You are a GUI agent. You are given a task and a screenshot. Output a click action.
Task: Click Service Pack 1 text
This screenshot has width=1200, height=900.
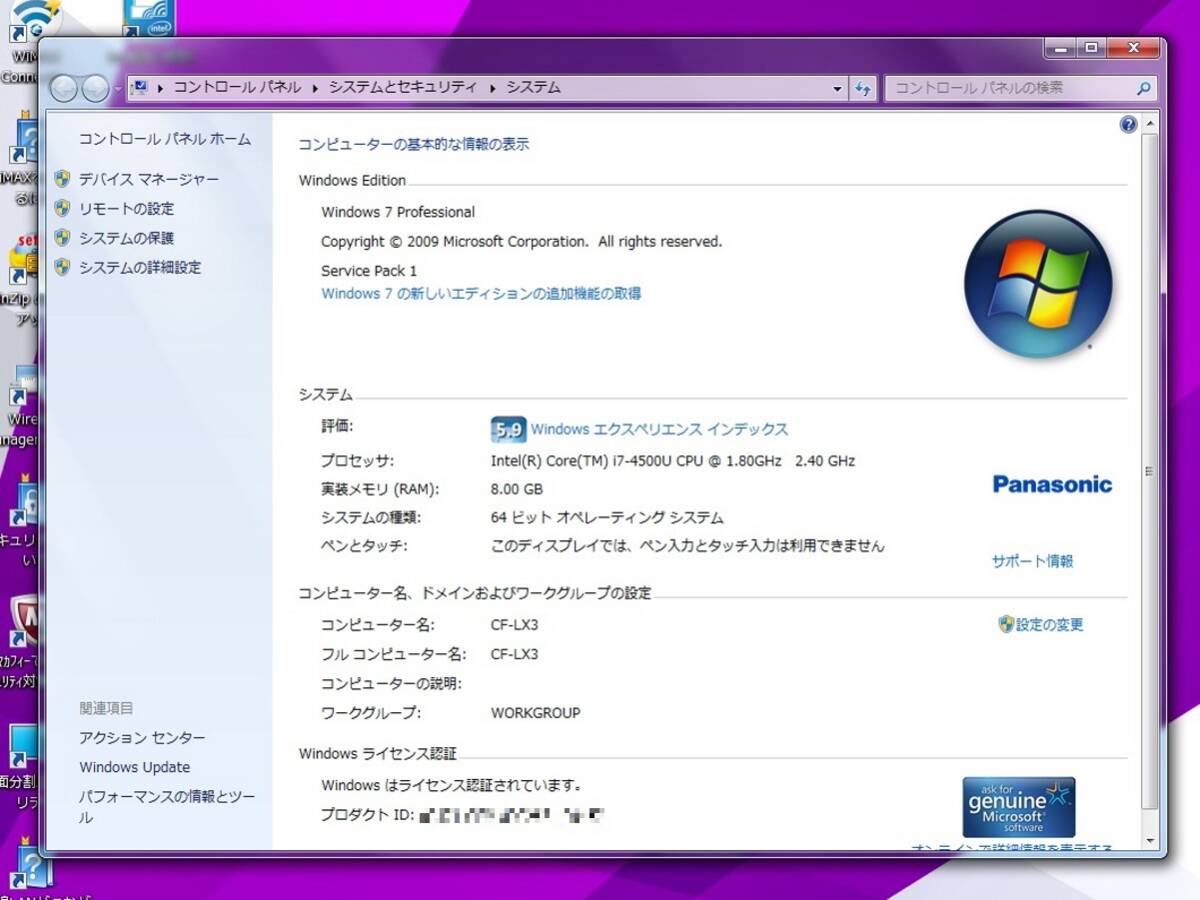(369, 271)
